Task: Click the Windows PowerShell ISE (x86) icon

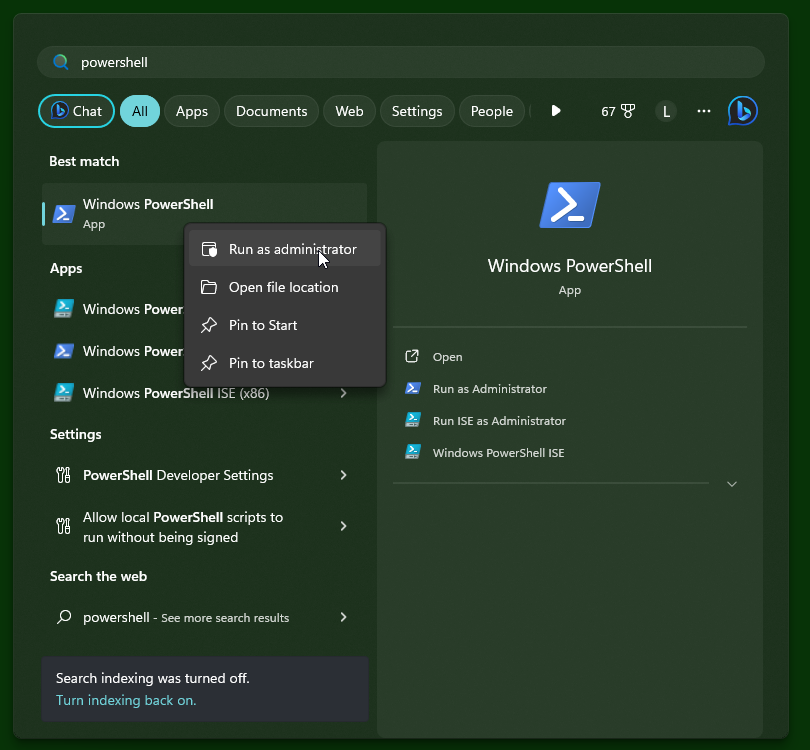Action: tap(64, 393)
